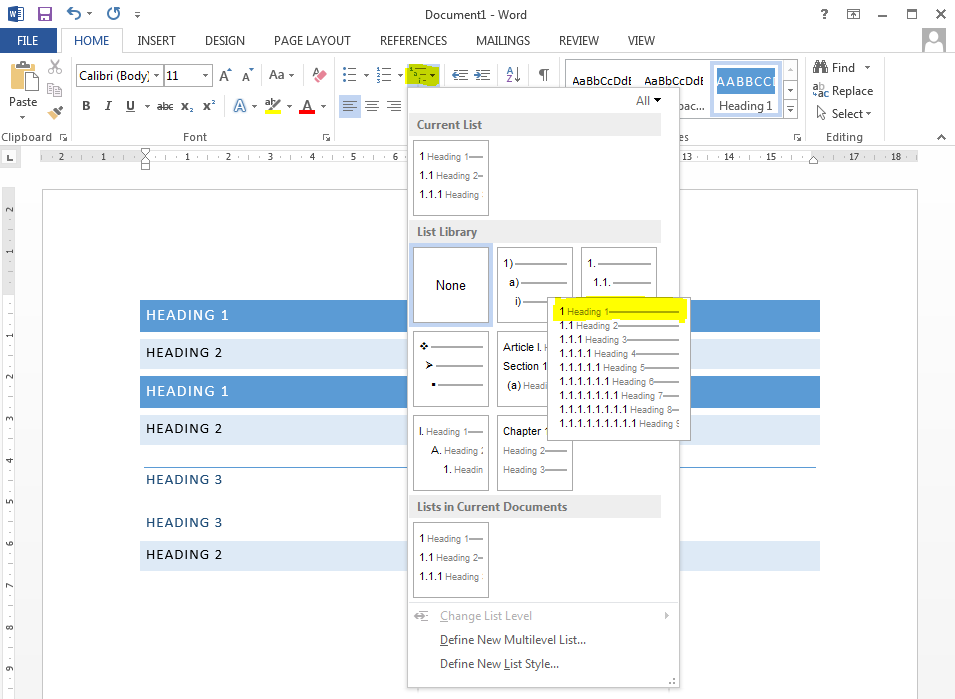Apply Subscript formatting
This screenshot has height=699, width=955.
point(187,105)
